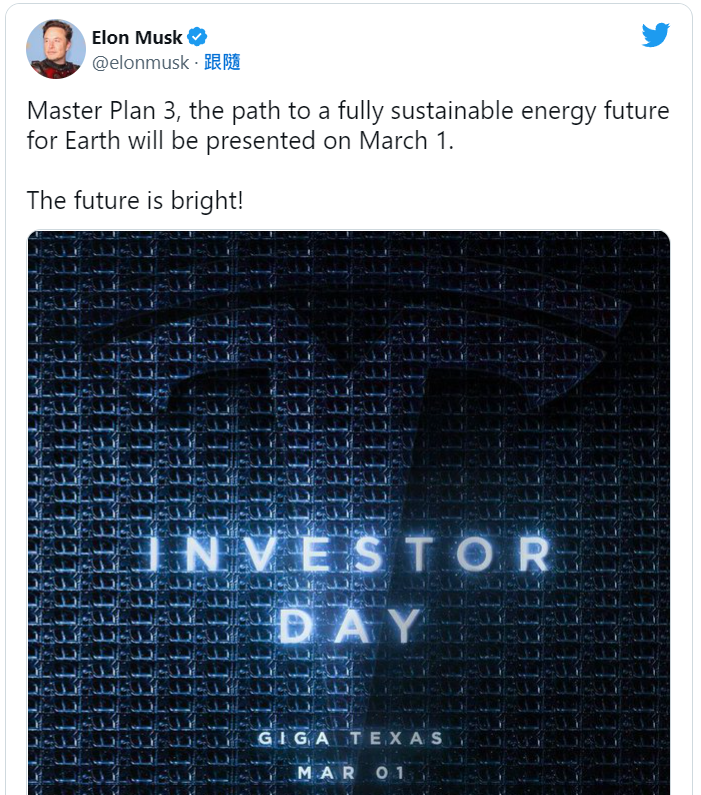Click the blue verified badge
This screenshot has height=795, width=701.
pyautogui.click(x=197, y=37)
